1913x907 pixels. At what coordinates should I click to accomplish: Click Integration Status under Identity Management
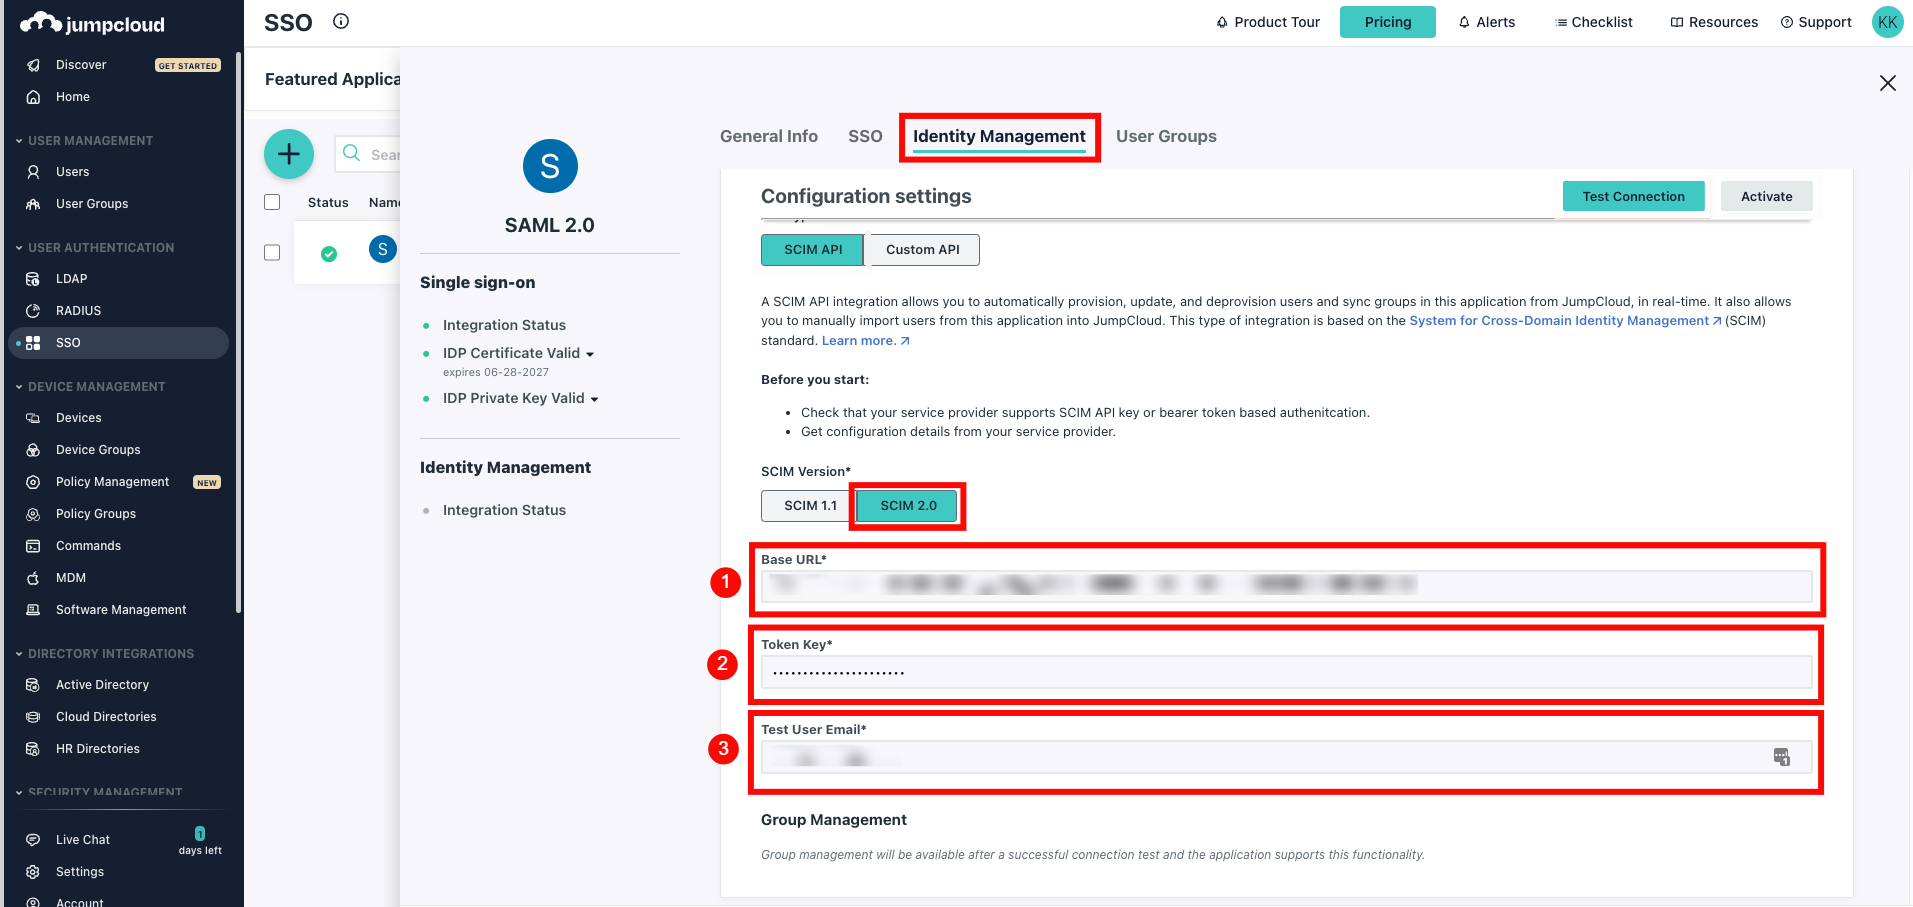(x=504, y=511)
